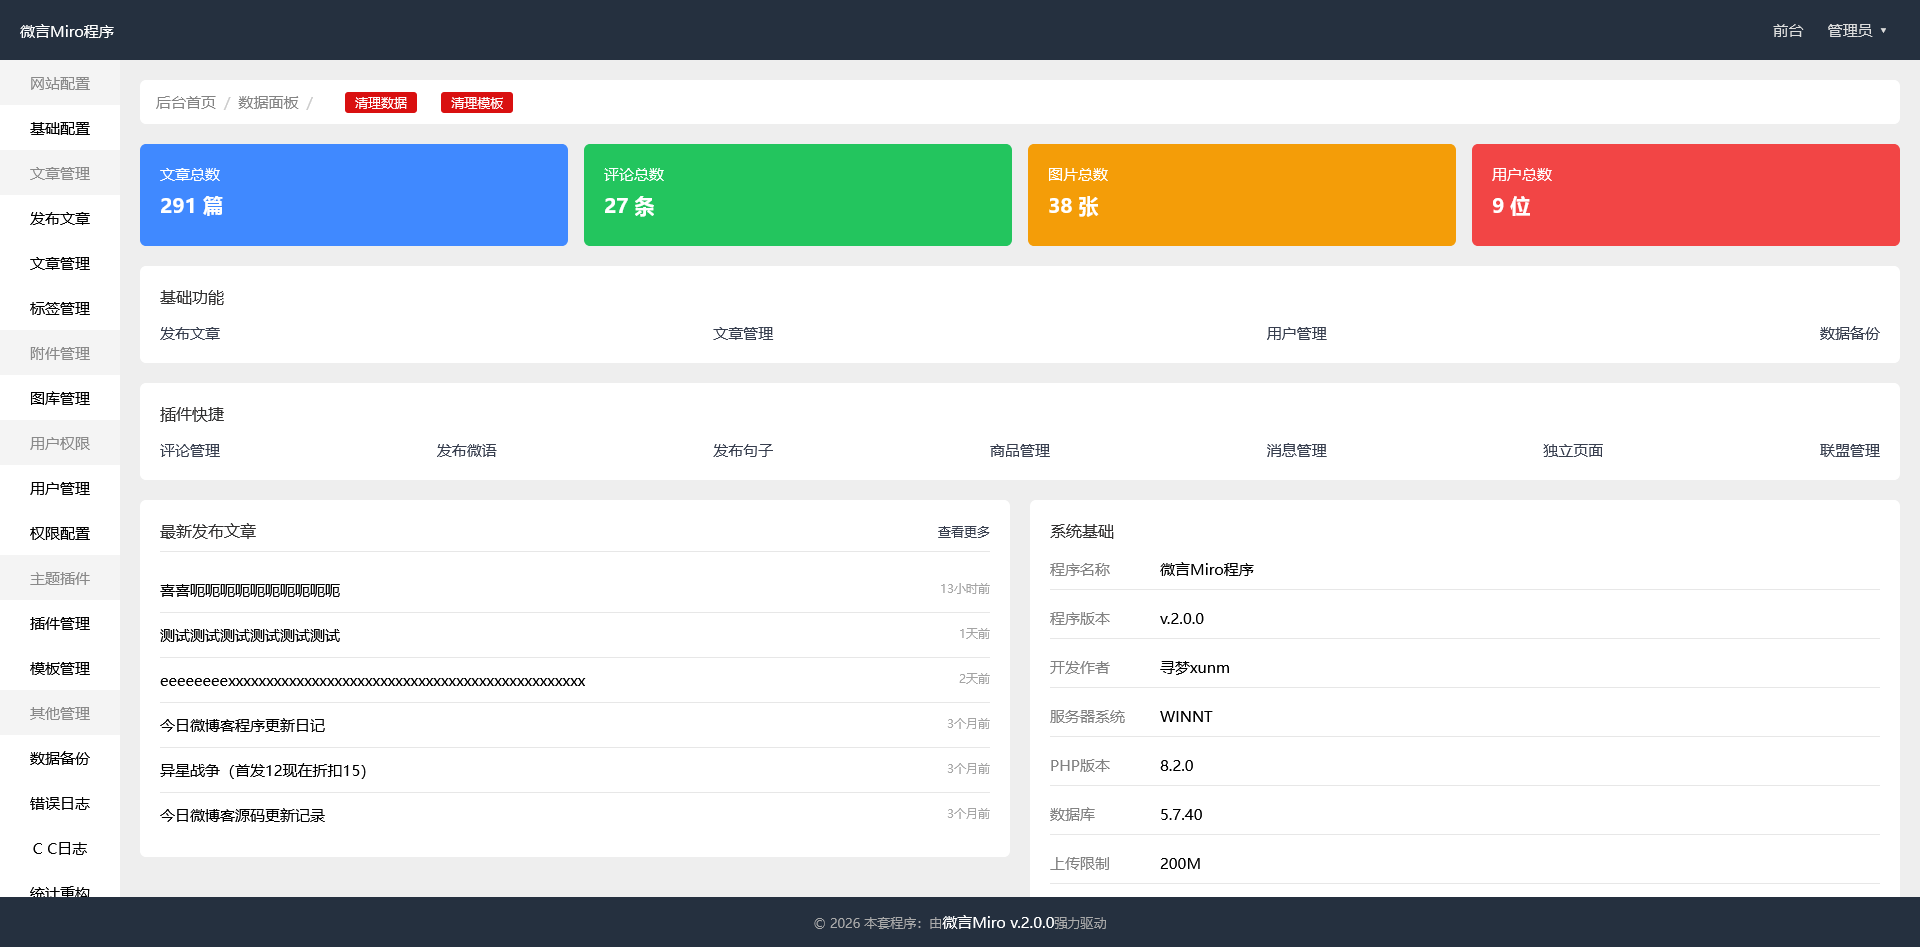Select the program version value v.2.0.0

1182,618
